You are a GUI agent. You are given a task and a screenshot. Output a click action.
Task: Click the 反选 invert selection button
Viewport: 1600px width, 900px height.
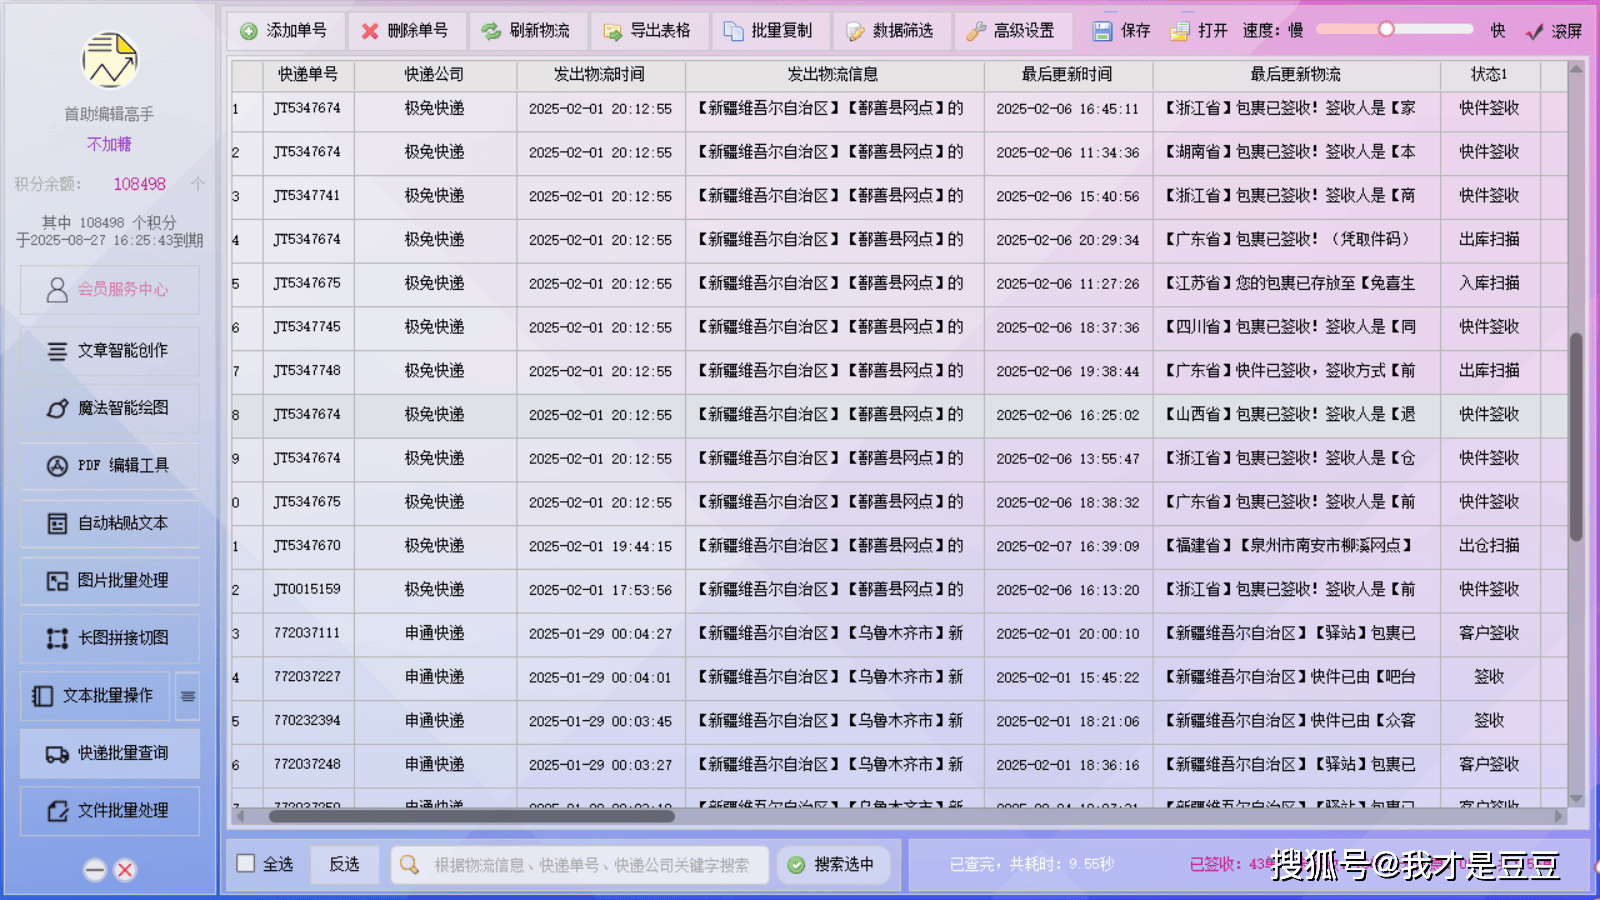coord(344,864)
